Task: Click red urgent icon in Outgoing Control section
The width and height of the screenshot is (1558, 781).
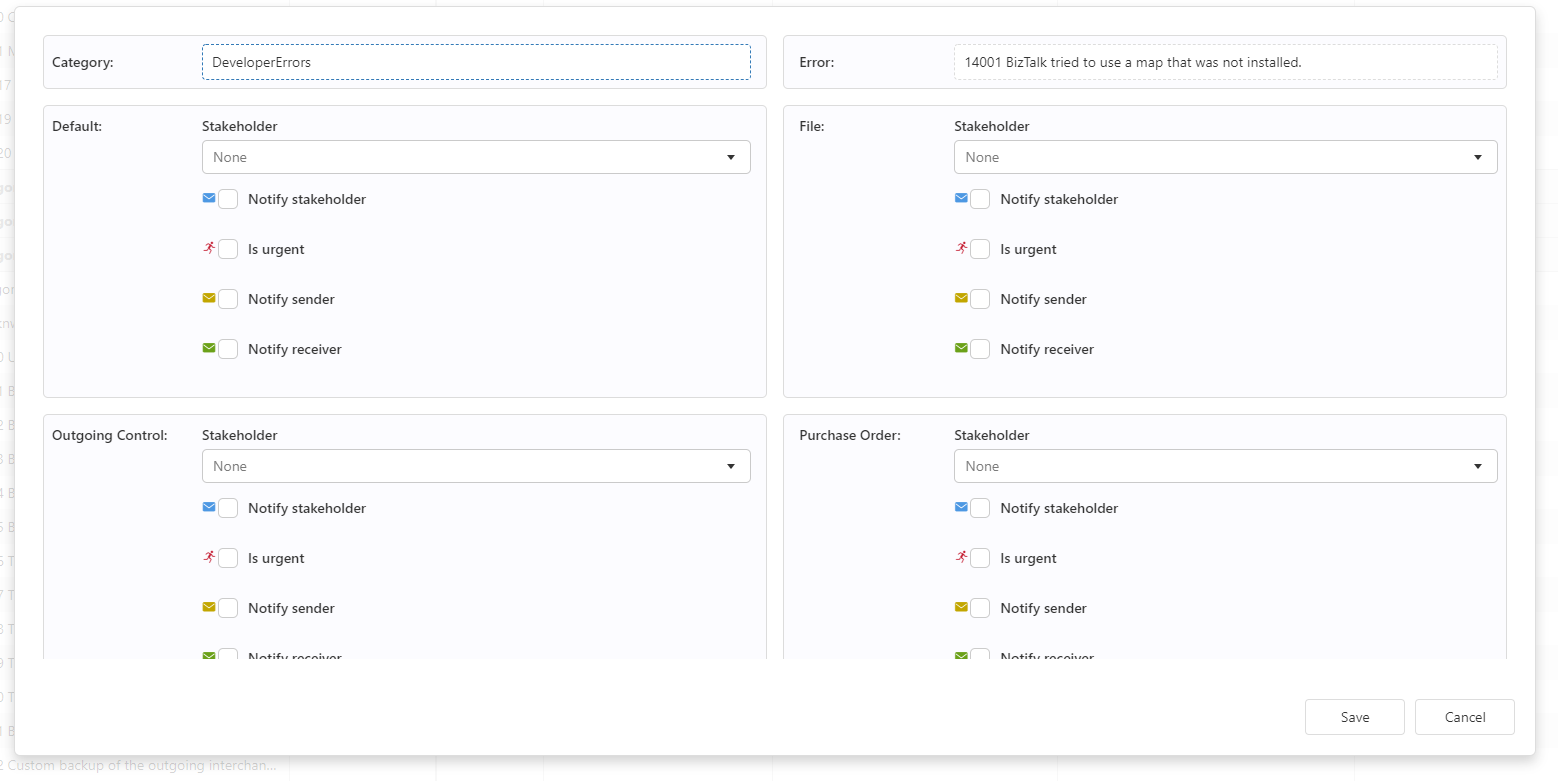Action: coord(209,557)
